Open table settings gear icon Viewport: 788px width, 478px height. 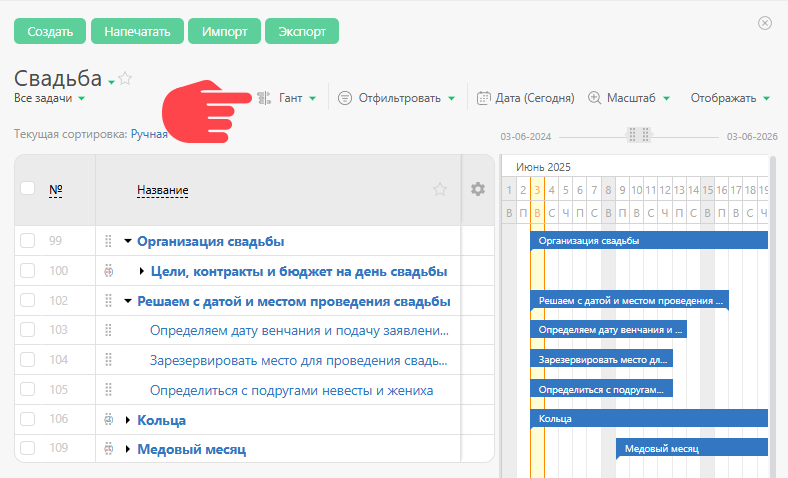tap(478, 189)
